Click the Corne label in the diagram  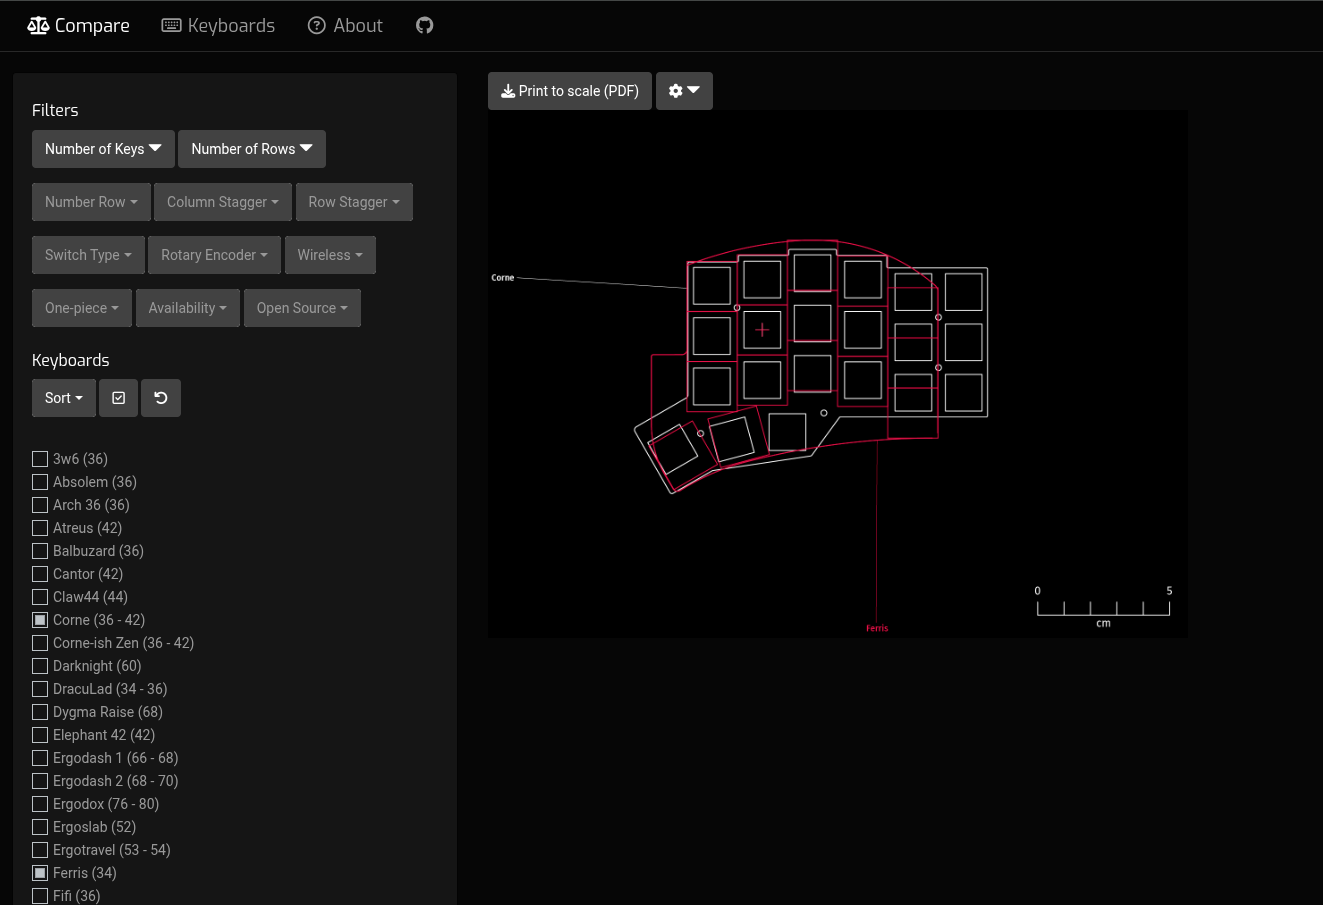point(503,278)
